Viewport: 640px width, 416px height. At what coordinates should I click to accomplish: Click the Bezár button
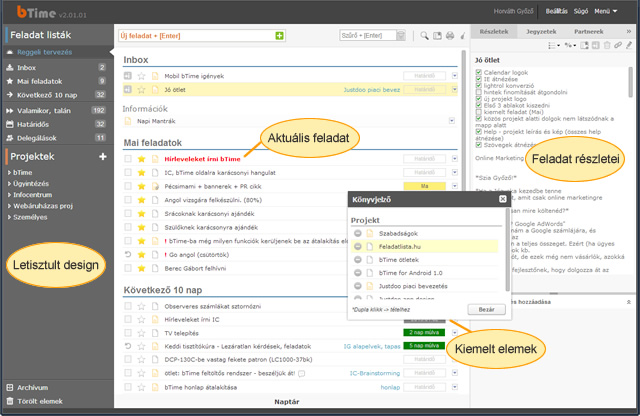coord(487,309)
